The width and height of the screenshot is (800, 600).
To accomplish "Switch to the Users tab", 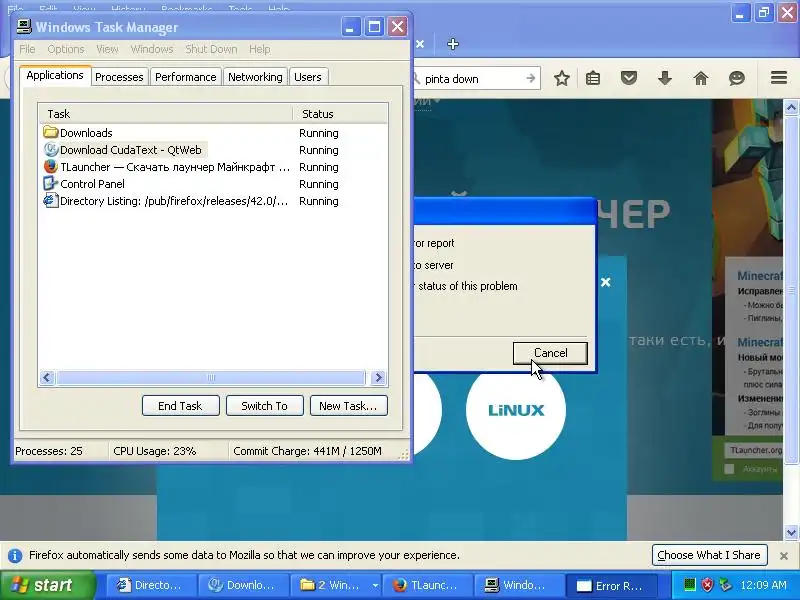I will click(308, 77).
